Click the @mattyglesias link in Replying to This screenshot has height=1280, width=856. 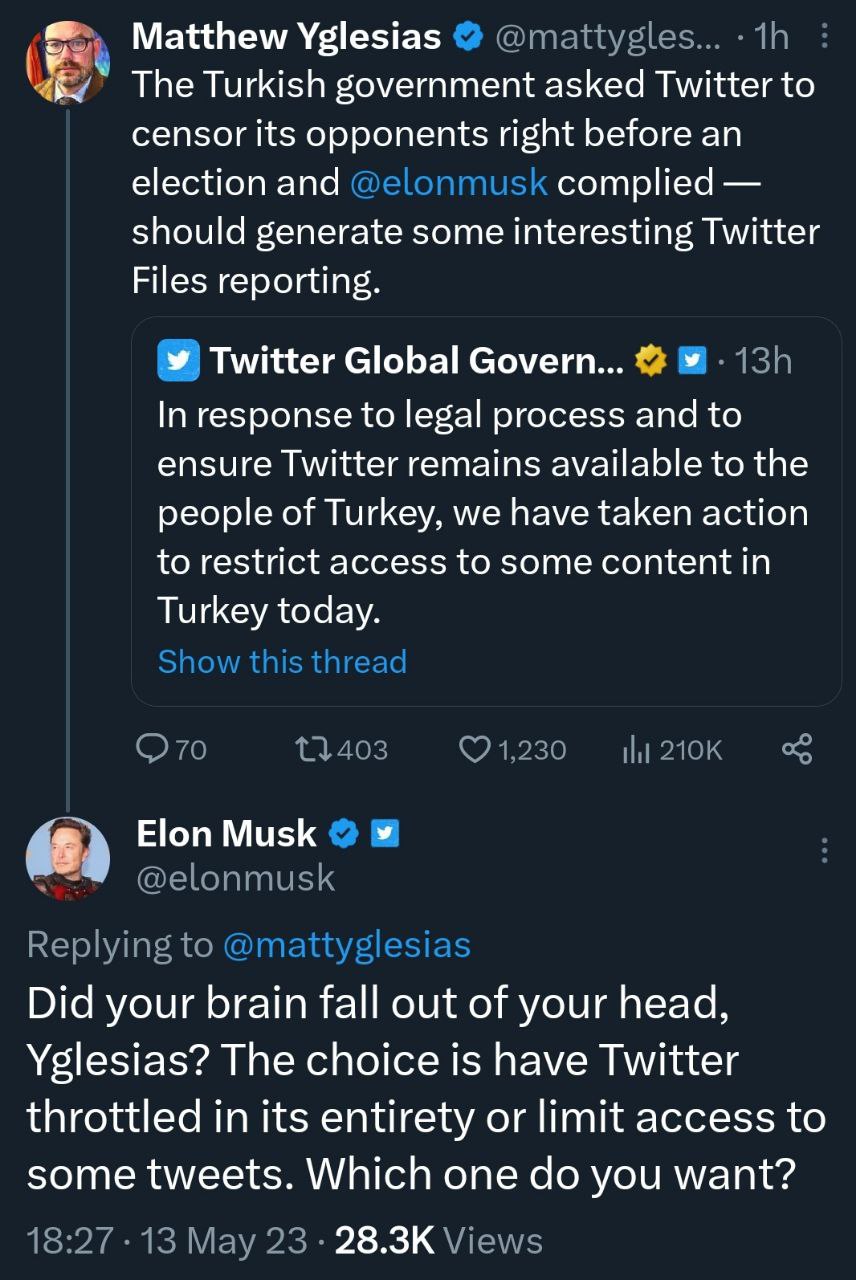tap(346, 945)
